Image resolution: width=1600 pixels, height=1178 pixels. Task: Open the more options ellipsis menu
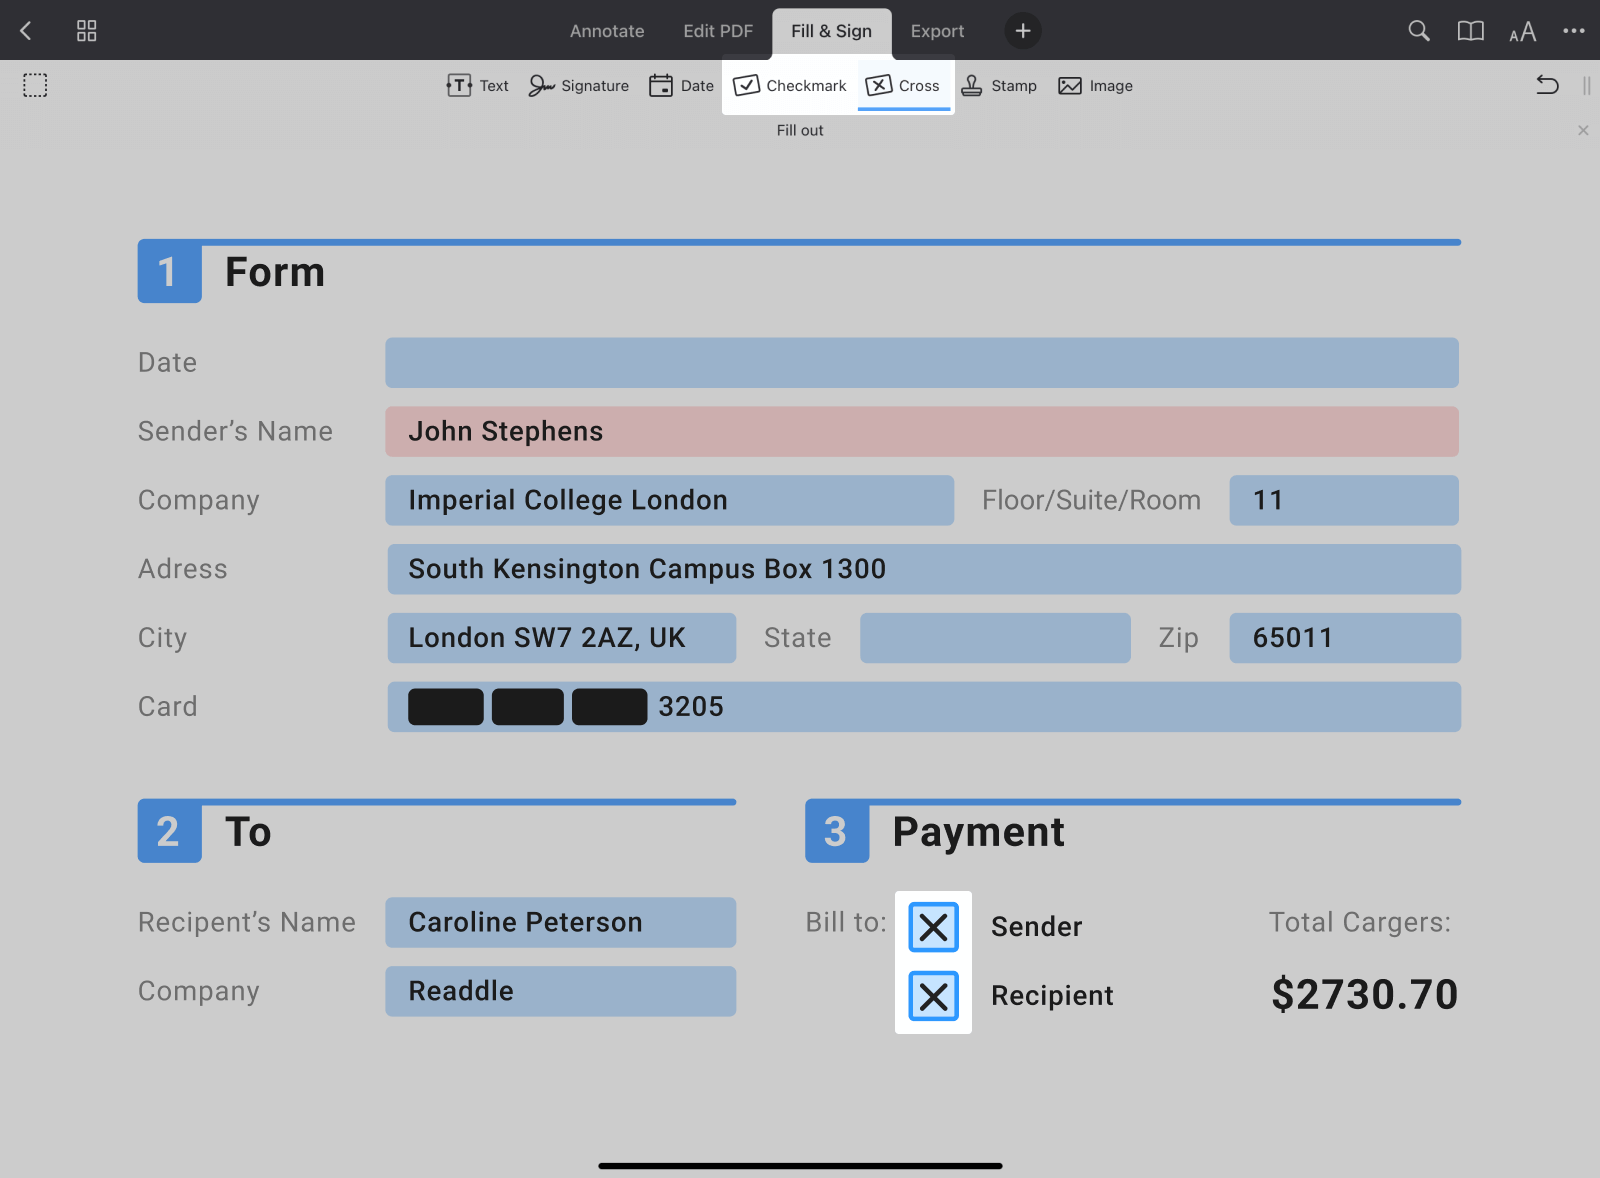coord(1573,31)
